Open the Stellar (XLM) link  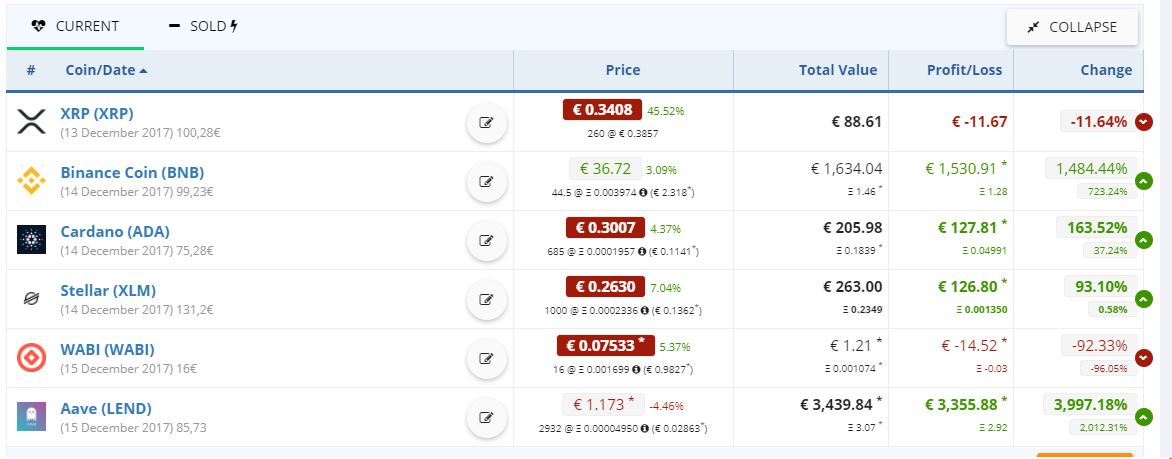click(108, 291)
